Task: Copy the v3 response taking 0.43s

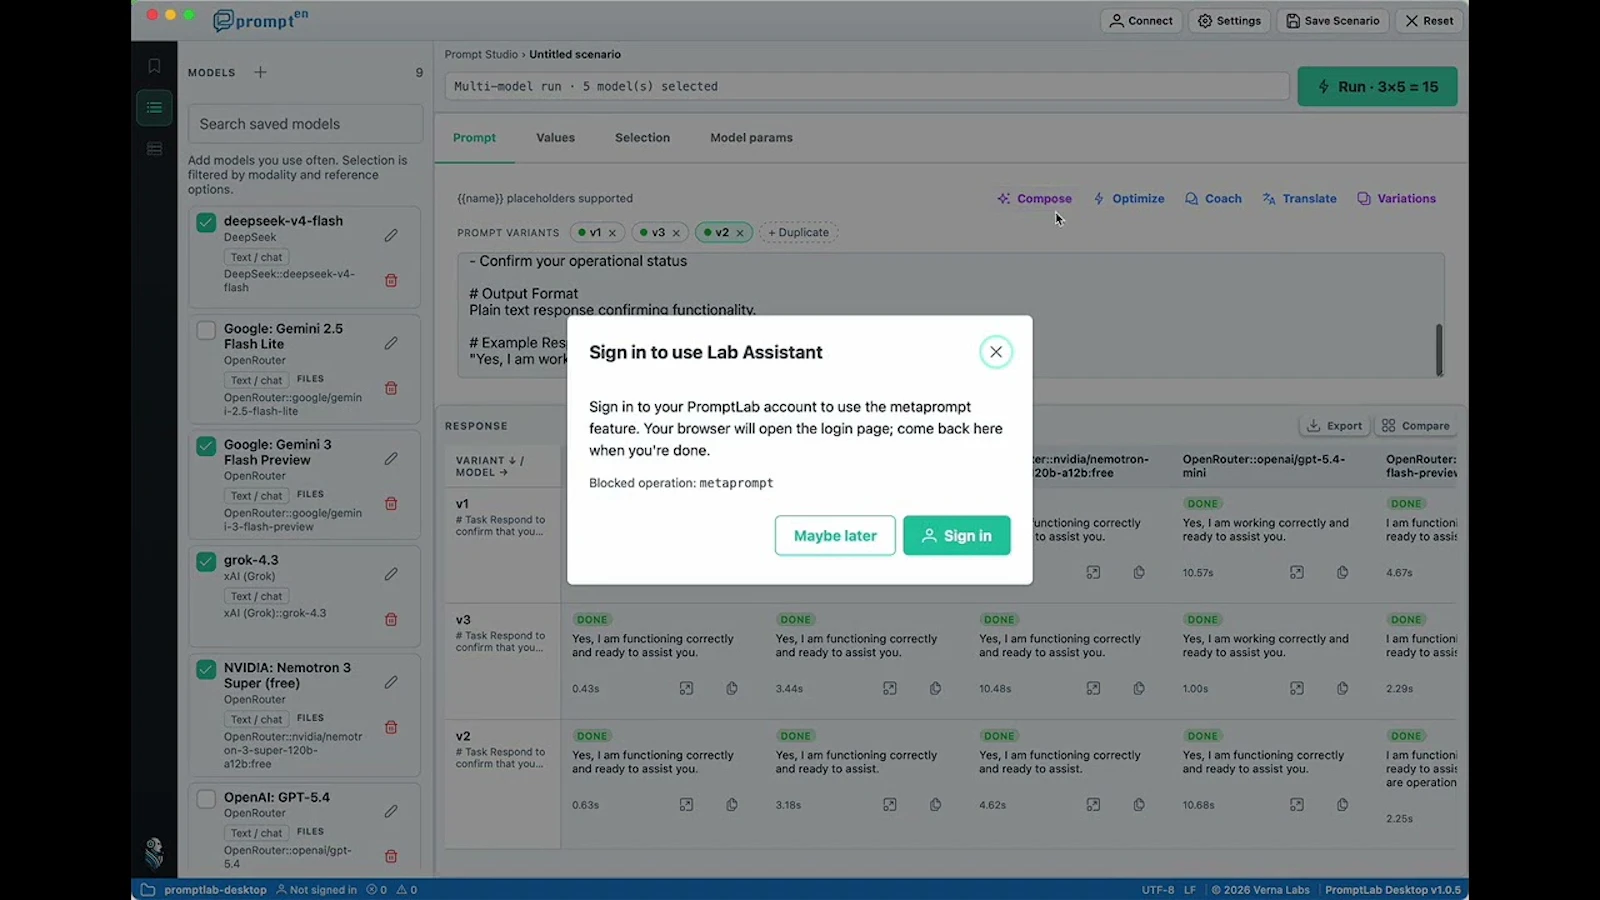Action: click(732, 689)
